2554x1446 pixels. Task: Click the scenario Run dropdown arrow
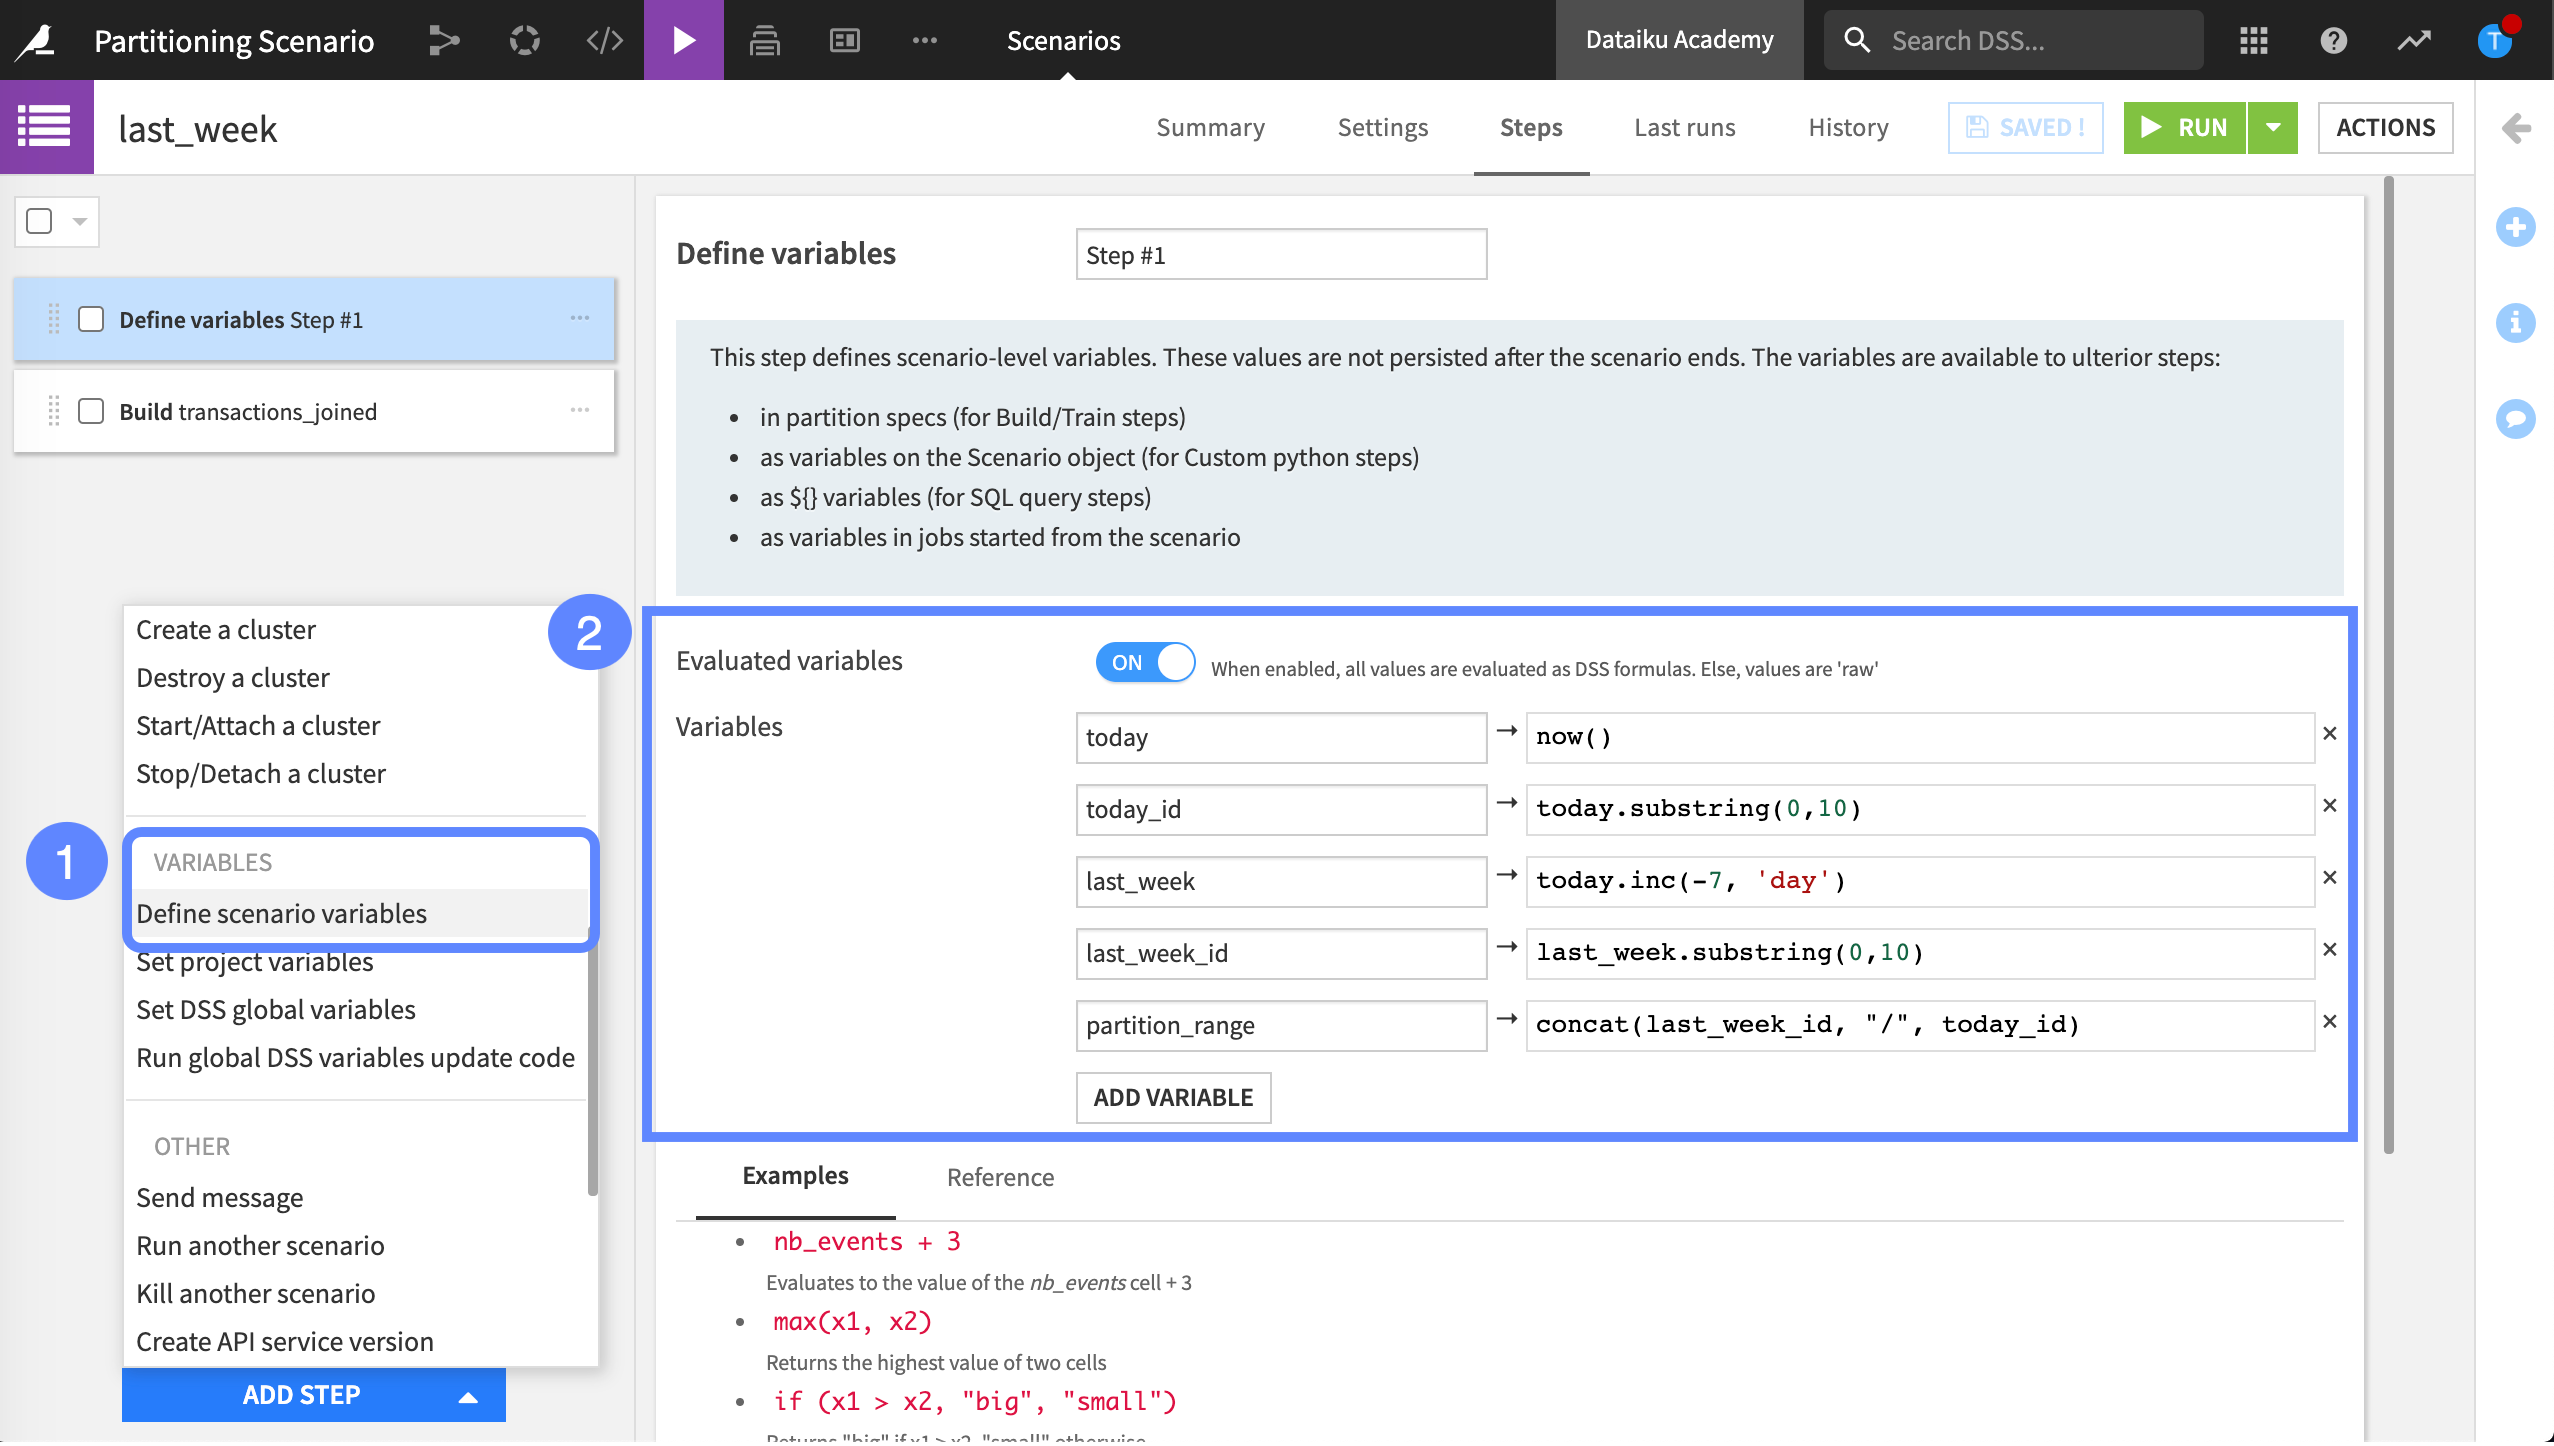(x=2273, y=126)
